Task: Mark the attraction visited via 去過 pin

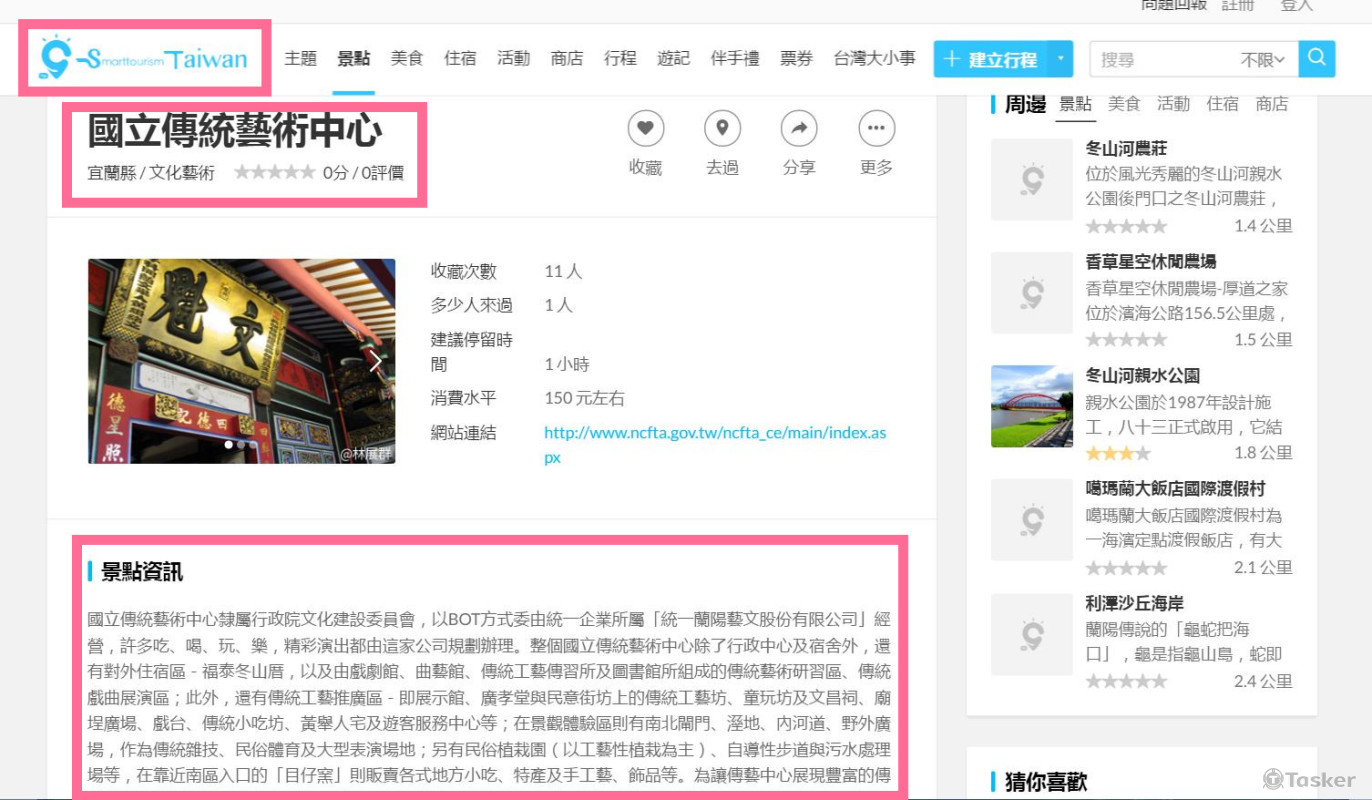Action: (x=722, y=128)
